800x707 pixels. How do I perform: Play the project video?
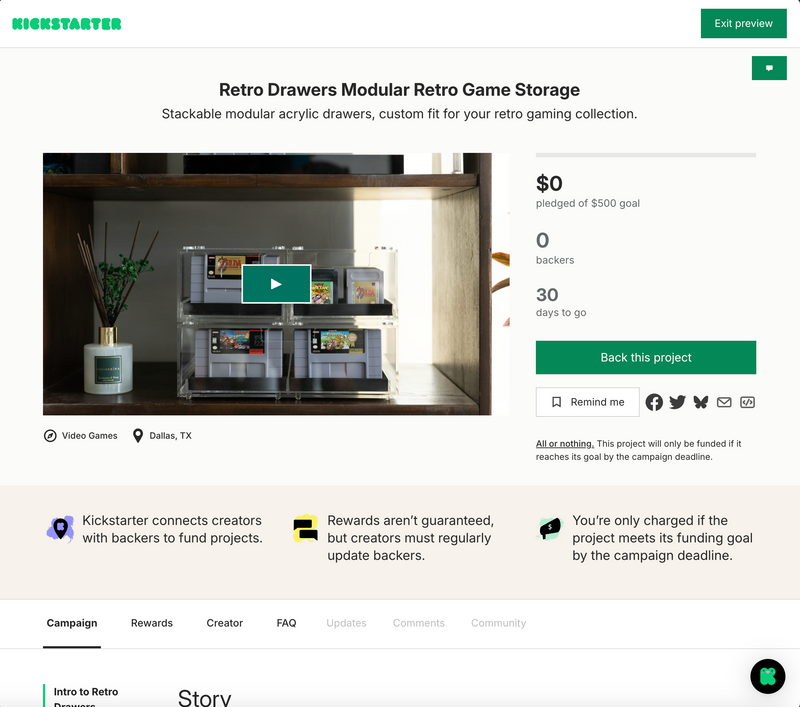[276, 284]
